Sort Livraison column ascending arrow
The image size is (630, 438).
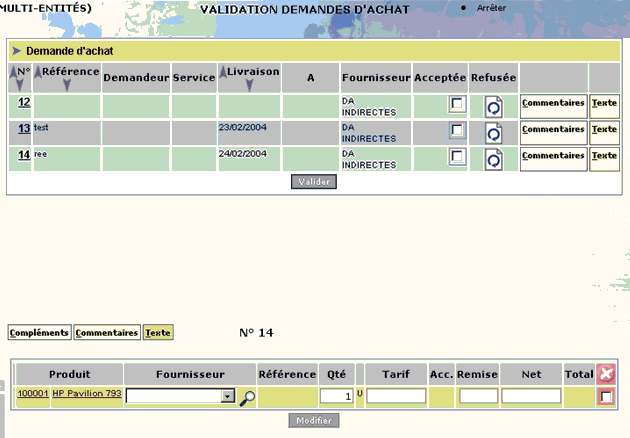pos(223,72)
